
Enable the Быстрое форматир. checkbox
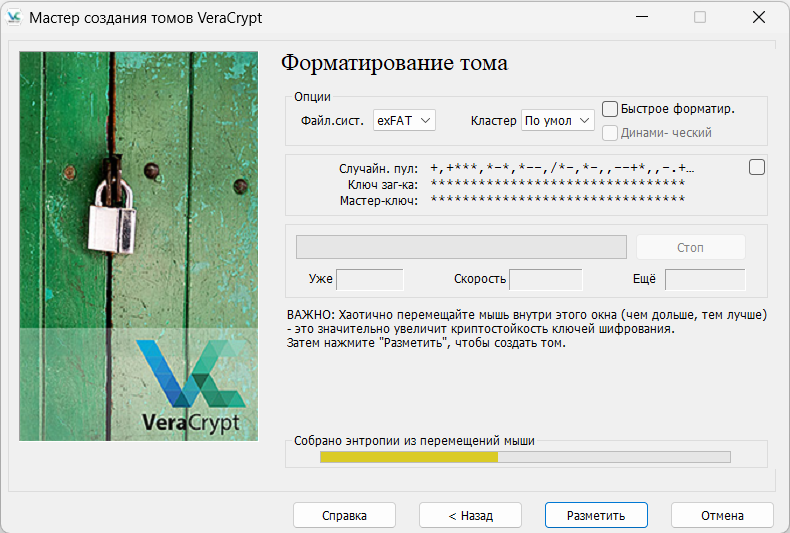pyautogui.click(x=610, y=109)
